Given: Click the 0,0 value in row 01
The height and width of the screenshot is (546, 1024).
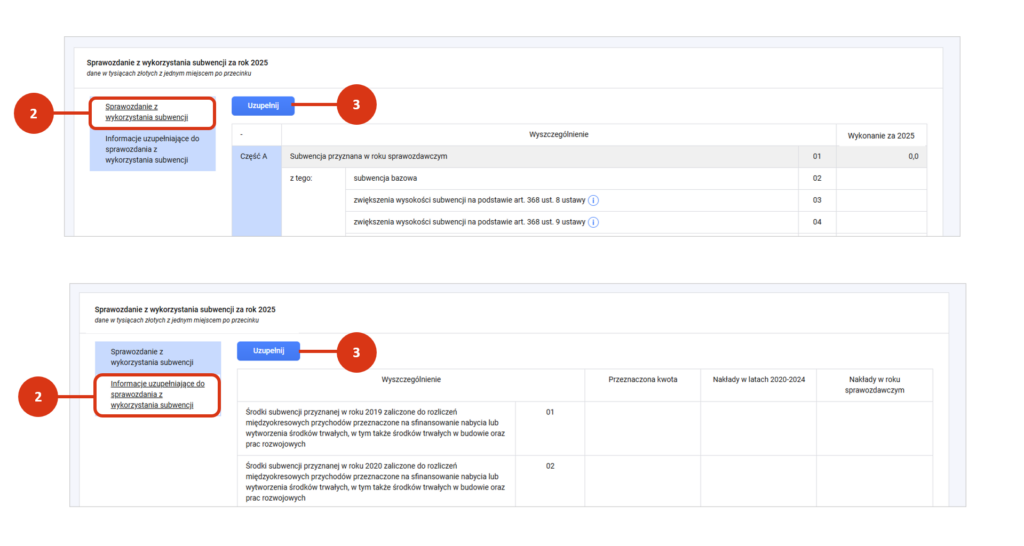Looking at the screenshot, I should [913, 157].
